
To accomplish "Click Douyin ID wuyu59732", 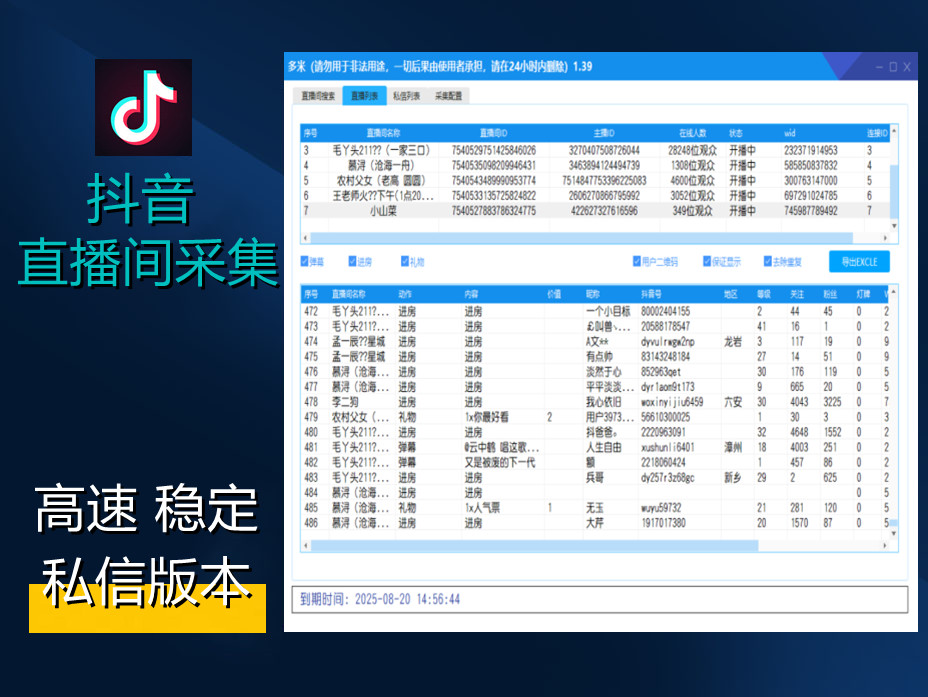I will point(661,508).
